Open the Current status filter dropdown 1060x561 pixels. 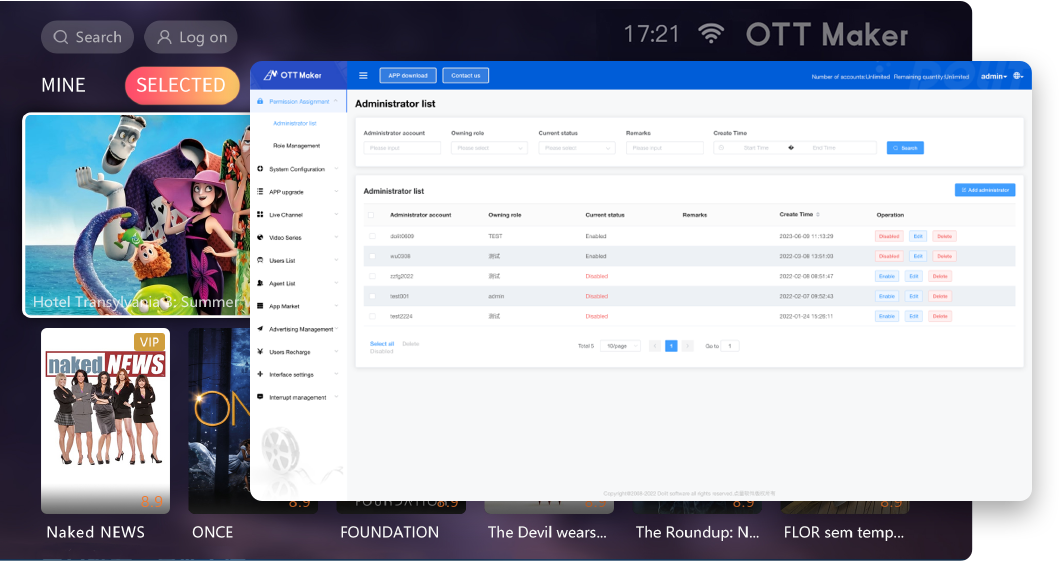[577, 147]
